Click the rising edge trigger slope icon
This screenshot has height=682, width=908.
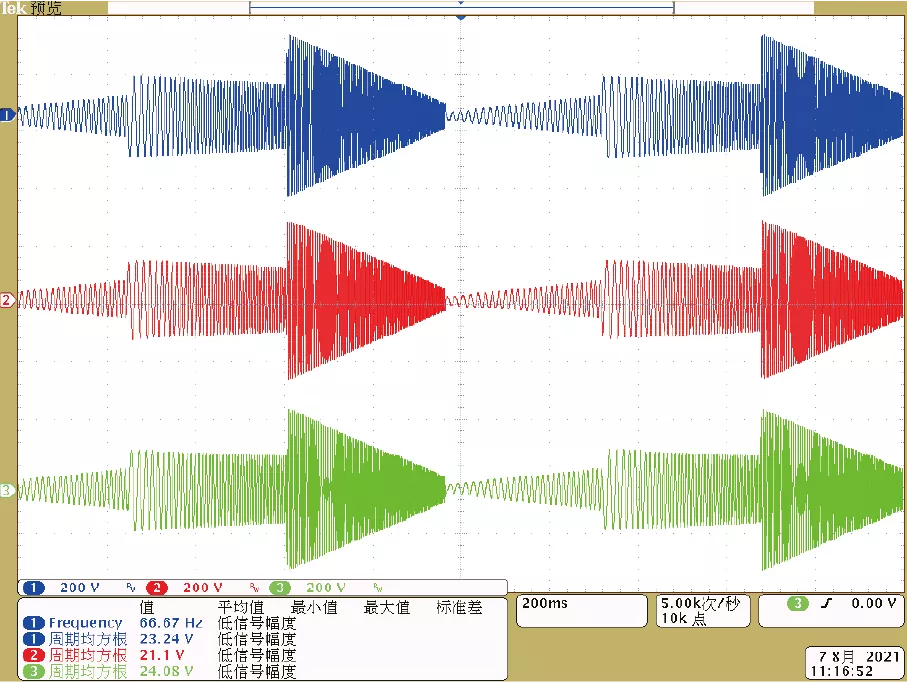point(826,604)
